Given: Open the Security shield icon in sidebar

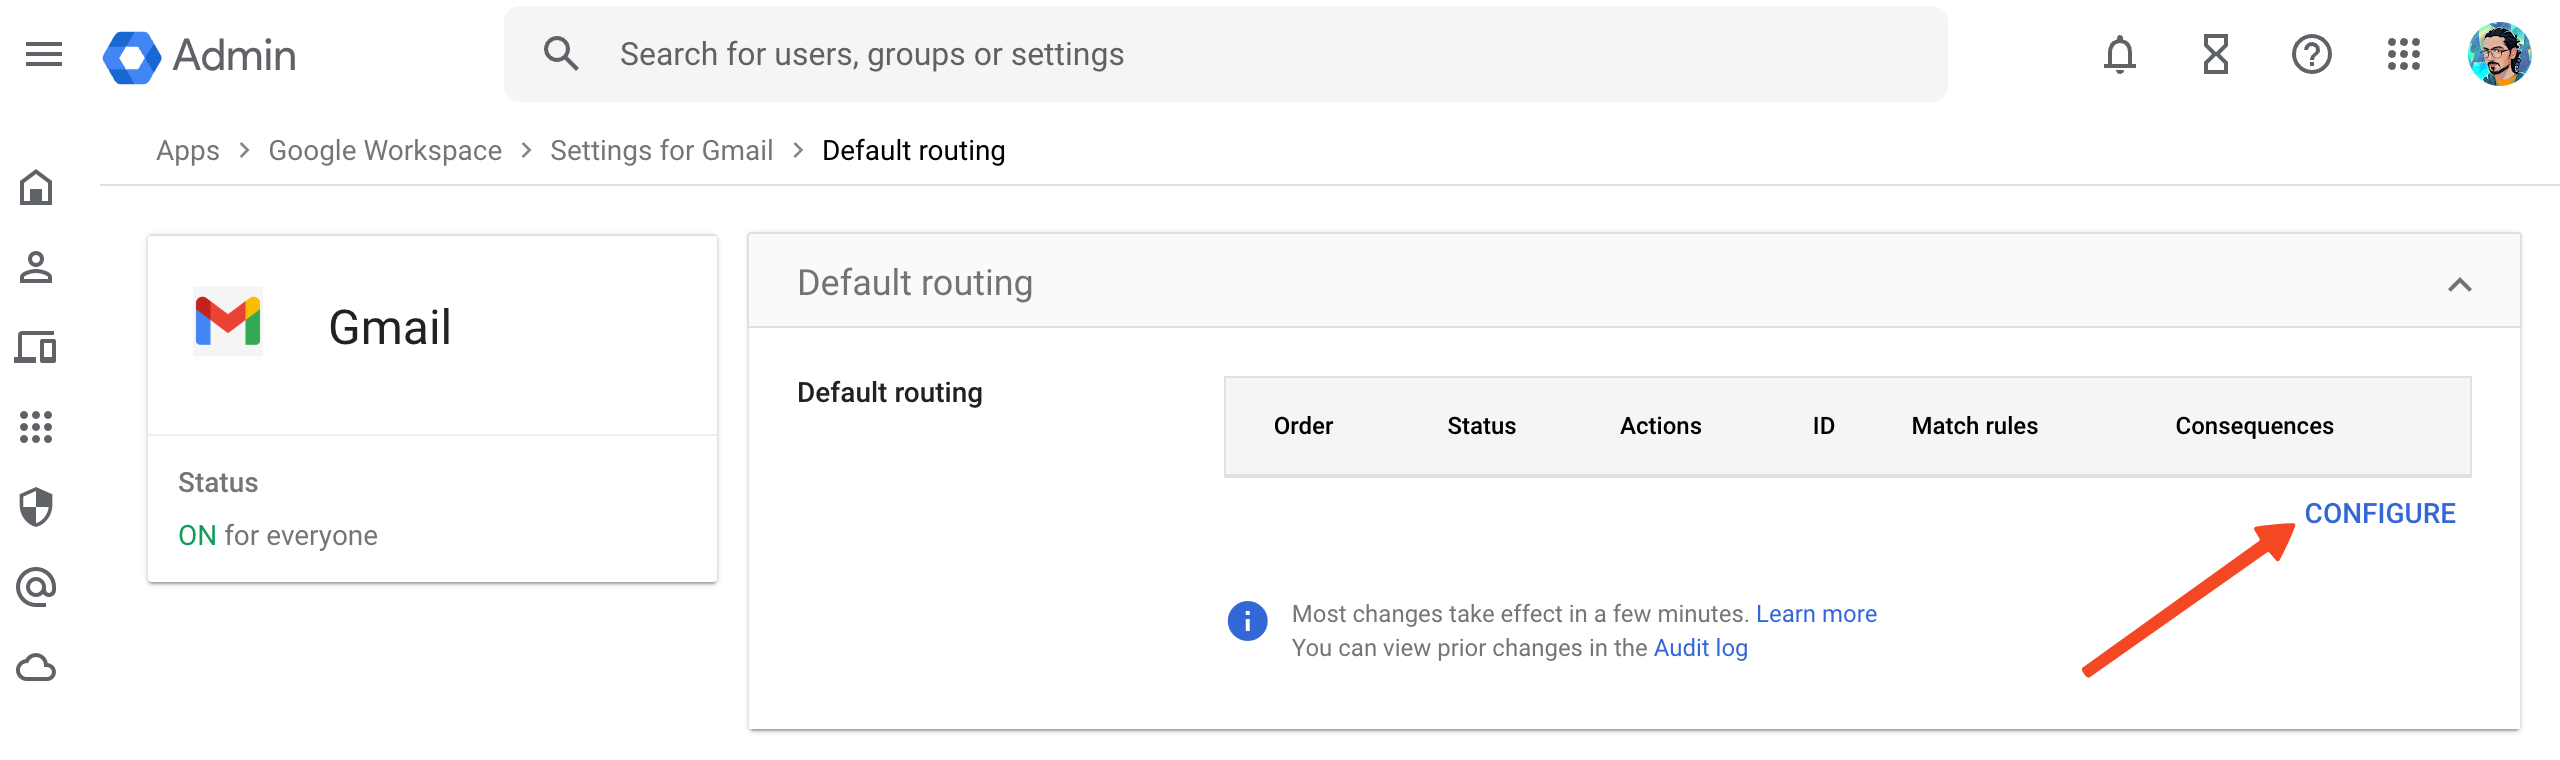Looking at the screenshot, I should click(x=36, y=507).
